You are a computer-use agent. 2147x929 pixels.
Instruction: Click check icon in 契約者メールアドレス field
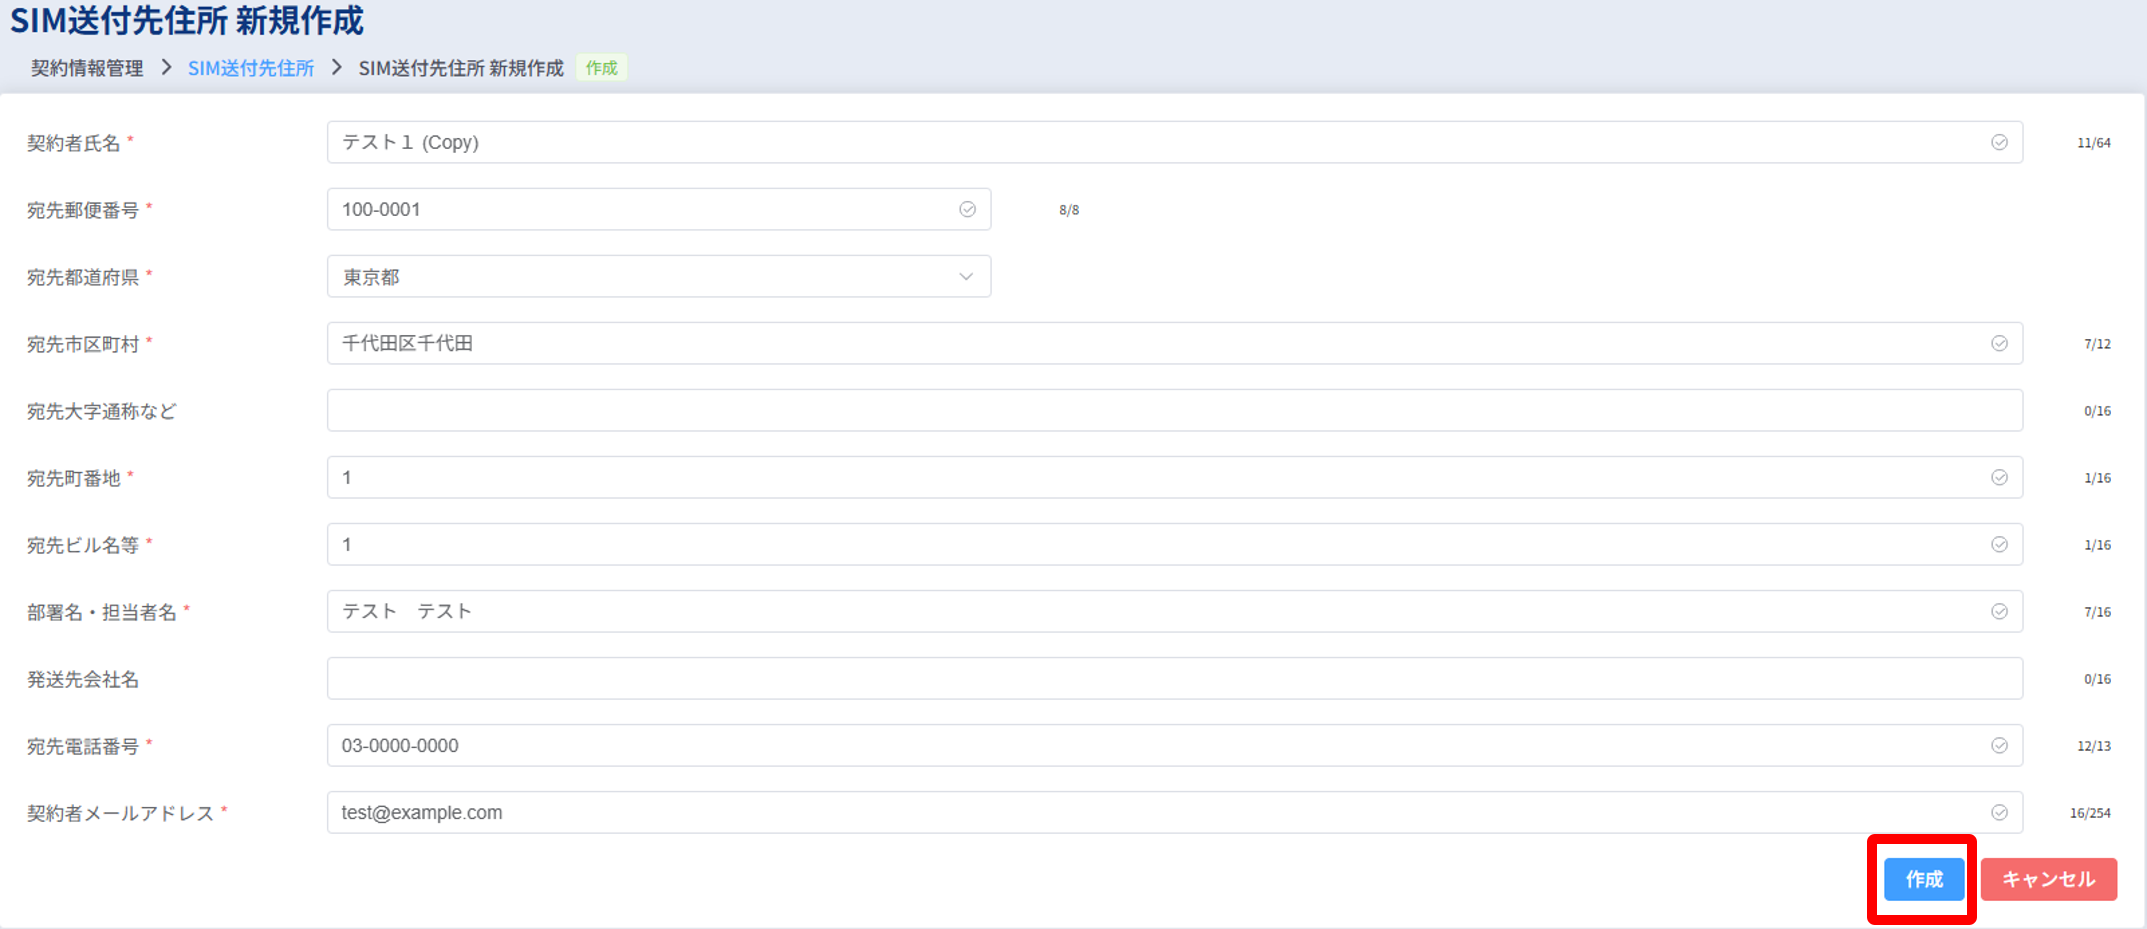tap(1998, 812)
